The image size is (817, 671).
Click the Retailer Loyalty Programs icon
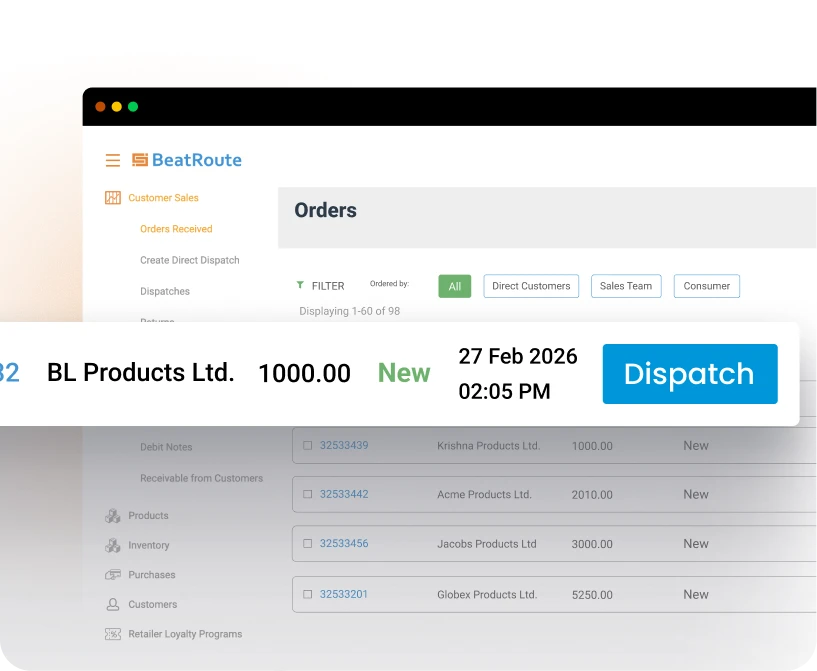(113, 634)
